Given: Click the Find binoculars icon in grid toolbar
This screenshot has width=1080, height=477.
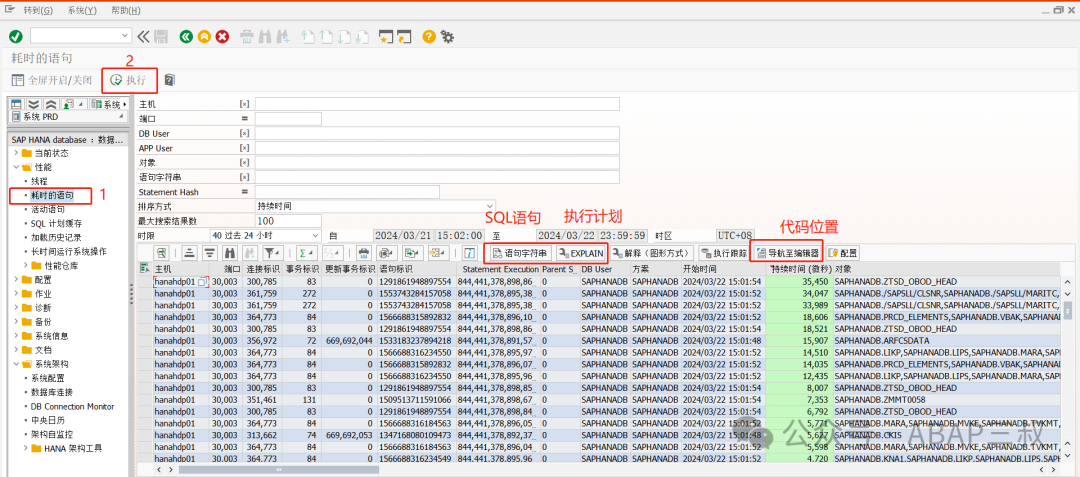Looking at the screenshot, I should (229, 253).
